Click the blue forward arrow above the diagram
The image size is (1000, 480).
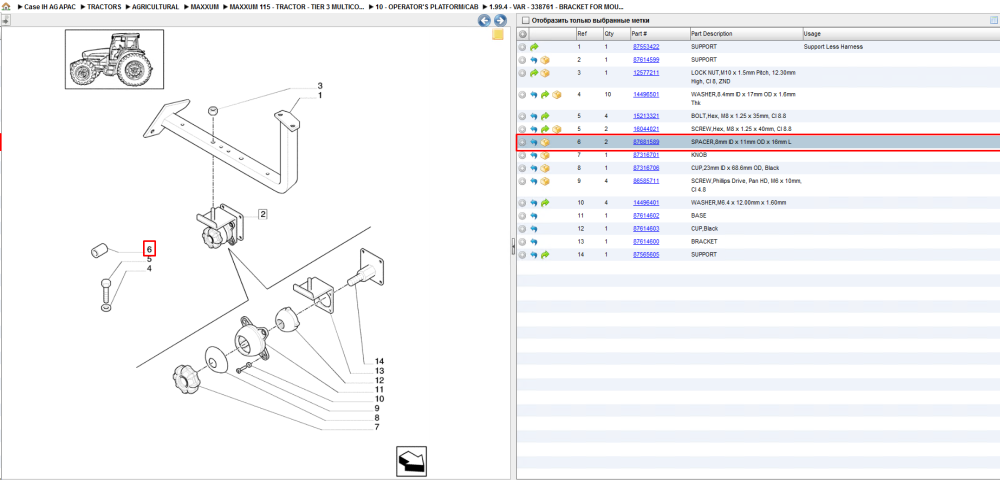click(499, 20)
